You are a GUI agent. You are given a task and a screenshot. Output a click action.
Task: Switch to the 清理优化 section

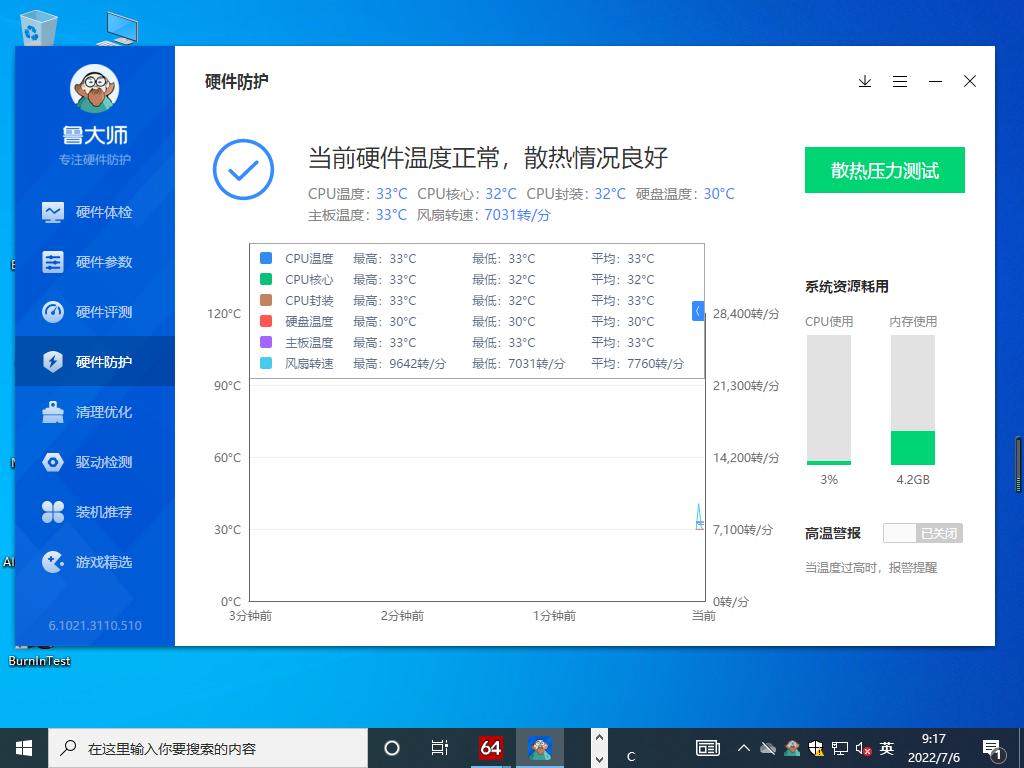pyautogui.click(x=94, y=412)
